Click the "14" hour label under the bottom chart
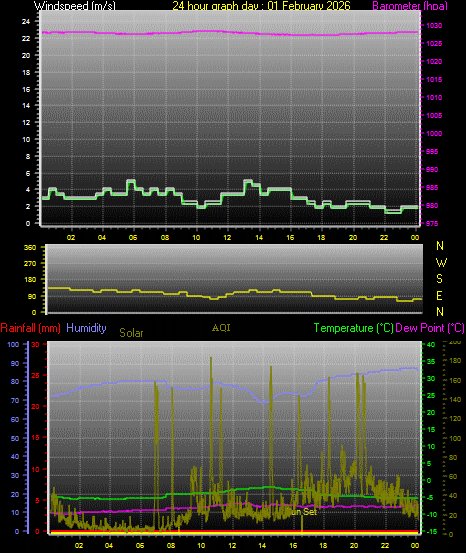The width and height of the screenshot is (466, 553). pyautogui.click(x=262, y=545)
